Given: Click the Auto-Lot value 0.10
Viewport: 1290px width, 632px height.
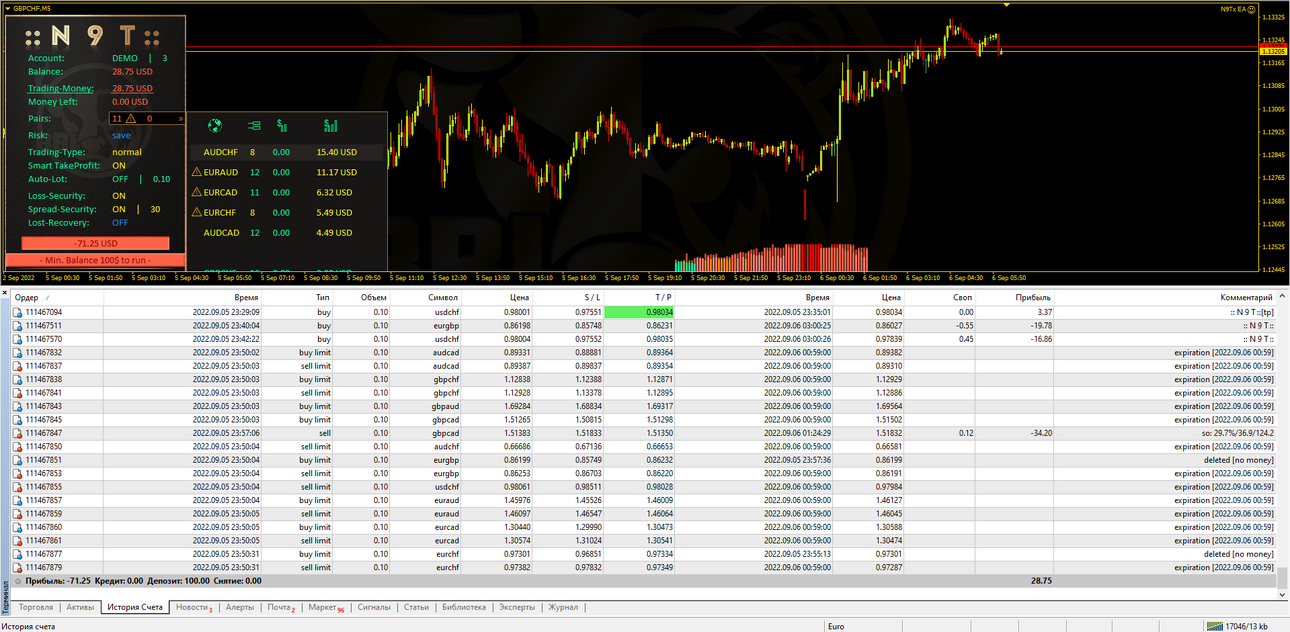Looking at the screenshot, I should coord(161,179).
